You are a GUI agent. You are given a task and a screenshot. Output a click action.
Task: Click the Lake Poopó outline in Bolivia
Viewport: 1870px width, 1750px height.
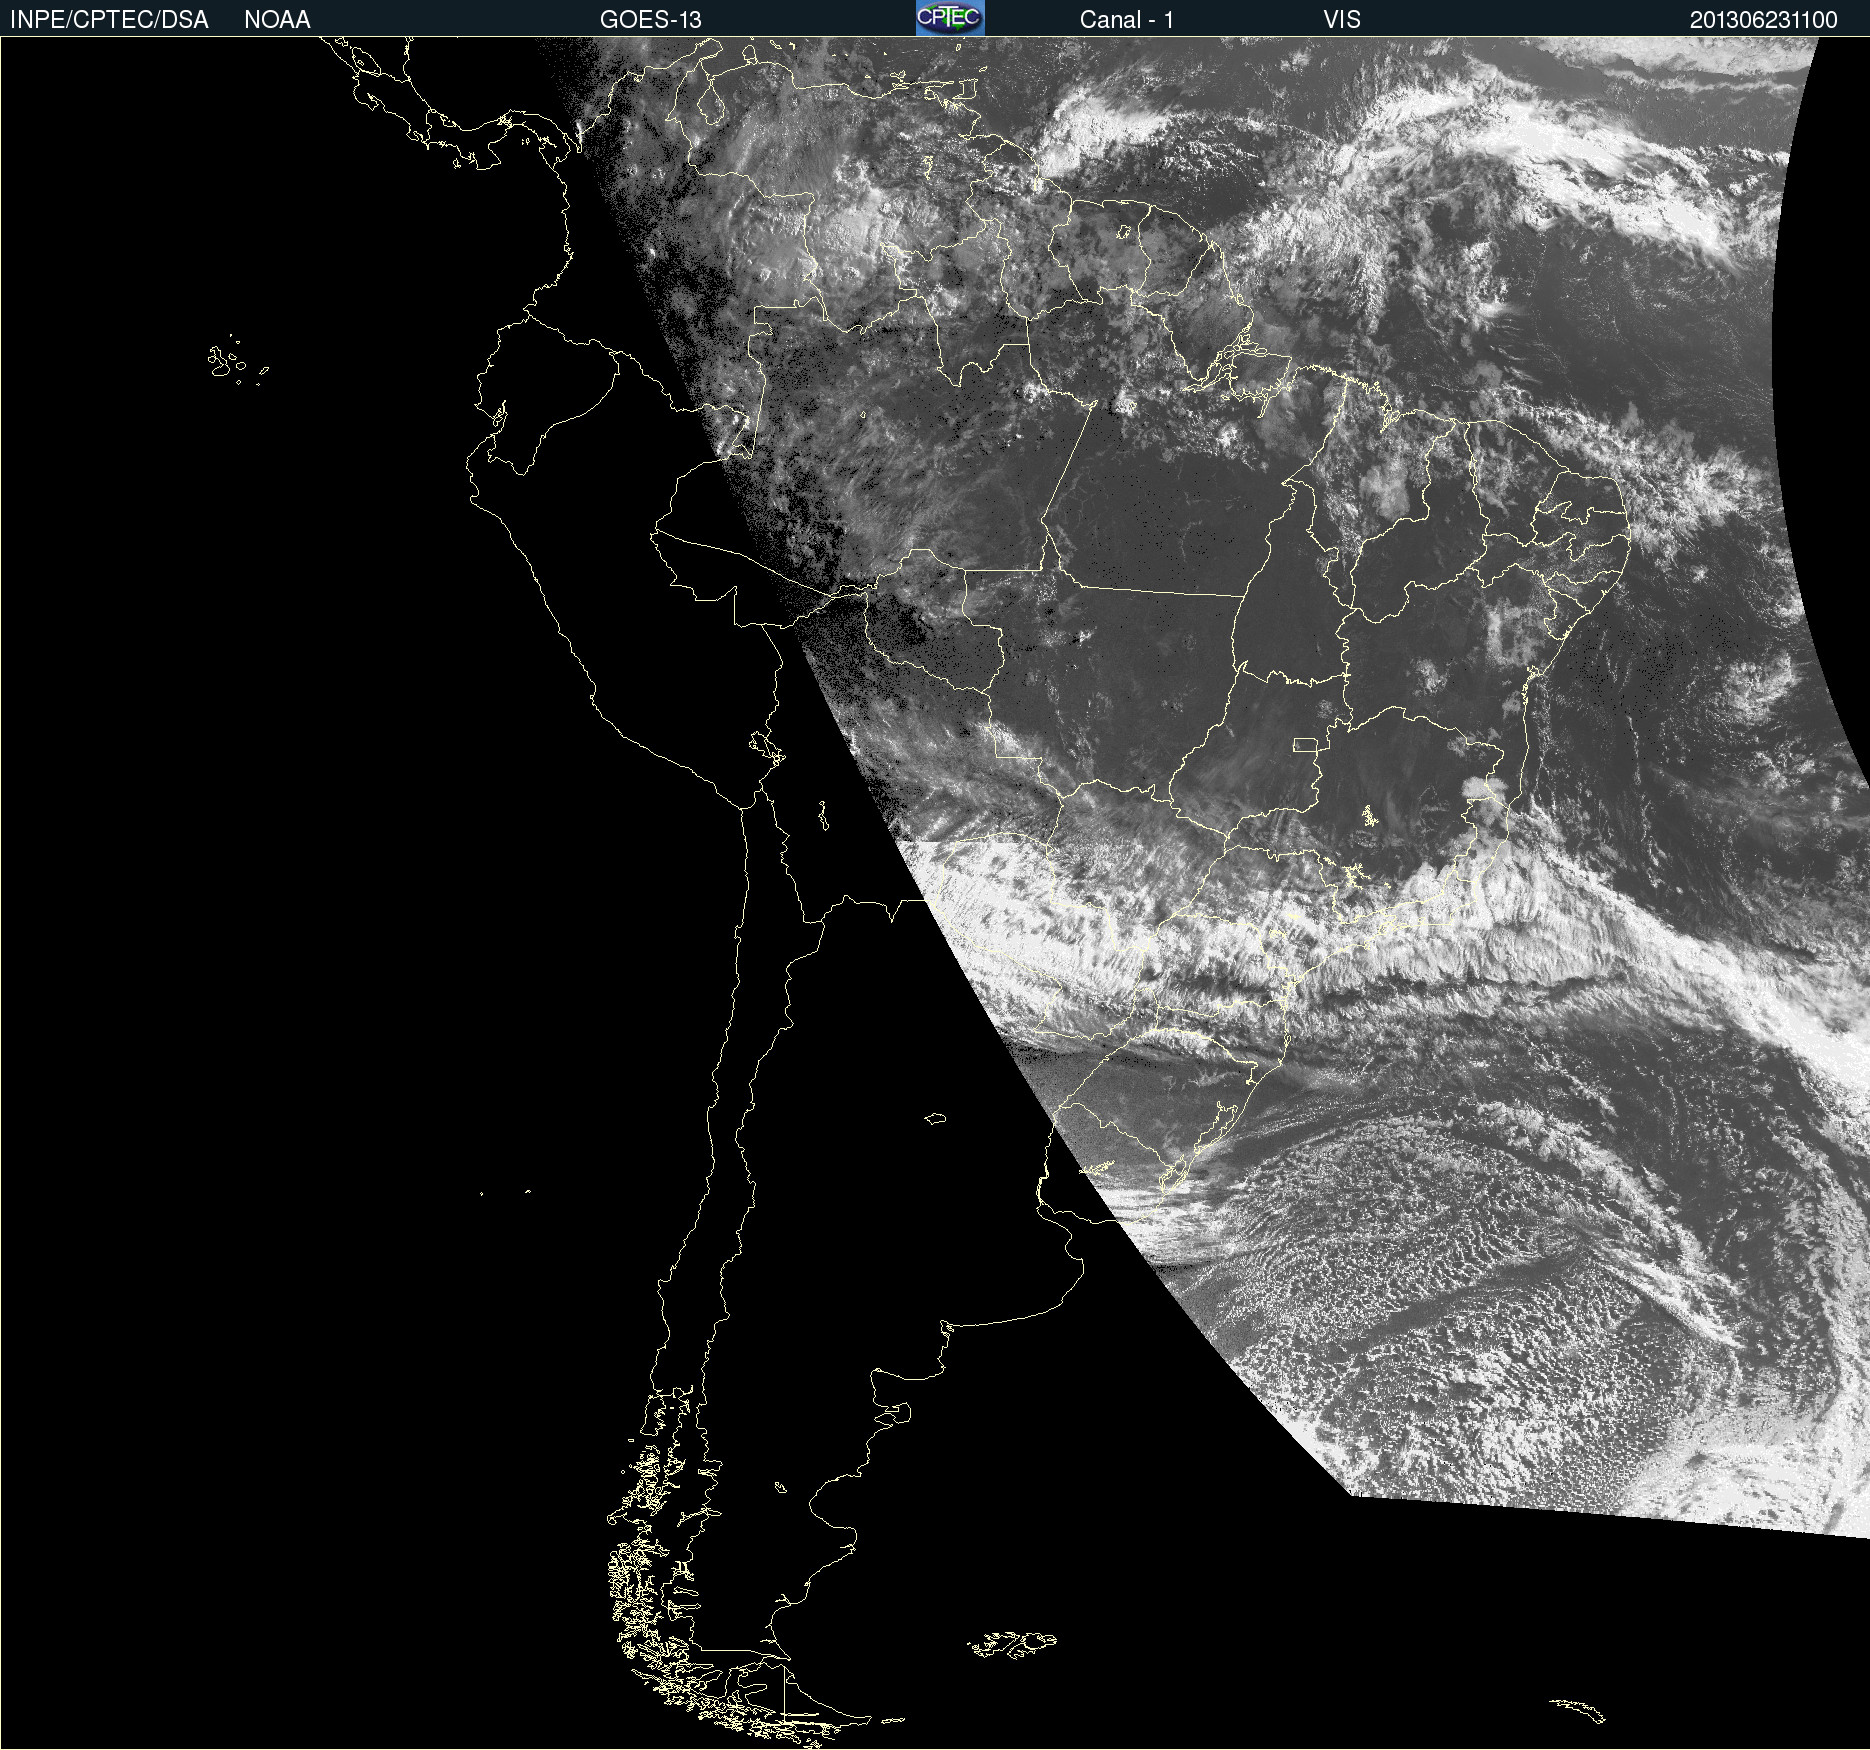[823, 815]
